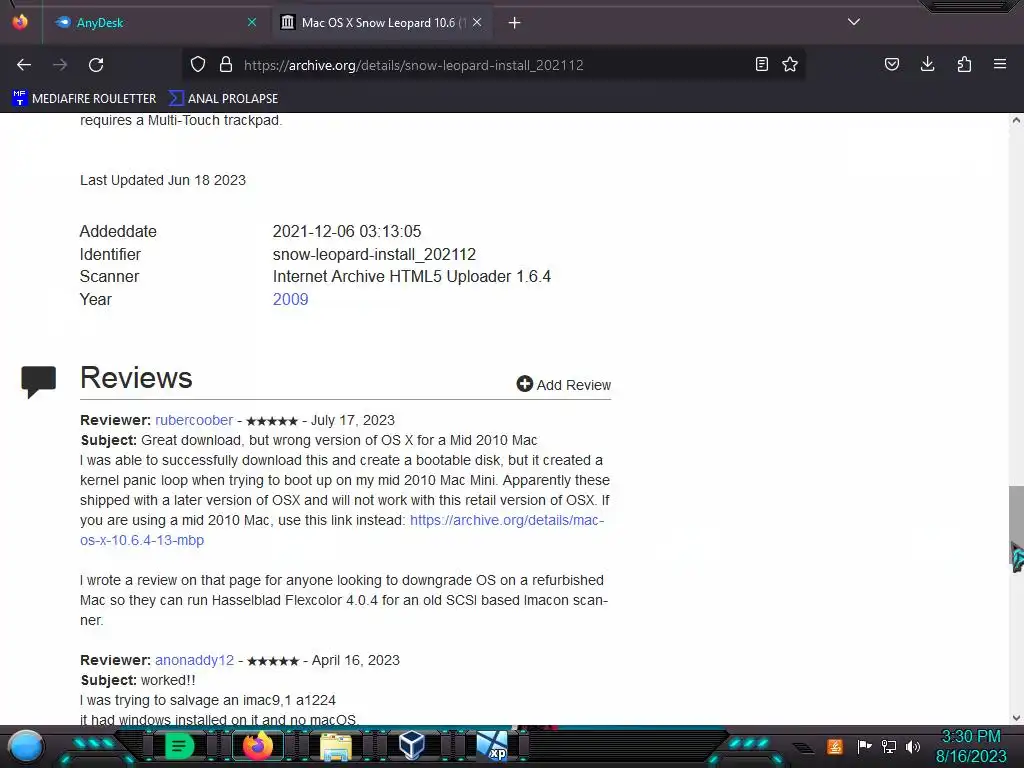Click identifier value snow-leopard-install_202112
Image resolution: width=1024 pixels, height=768 pixels.
(374, 254)
